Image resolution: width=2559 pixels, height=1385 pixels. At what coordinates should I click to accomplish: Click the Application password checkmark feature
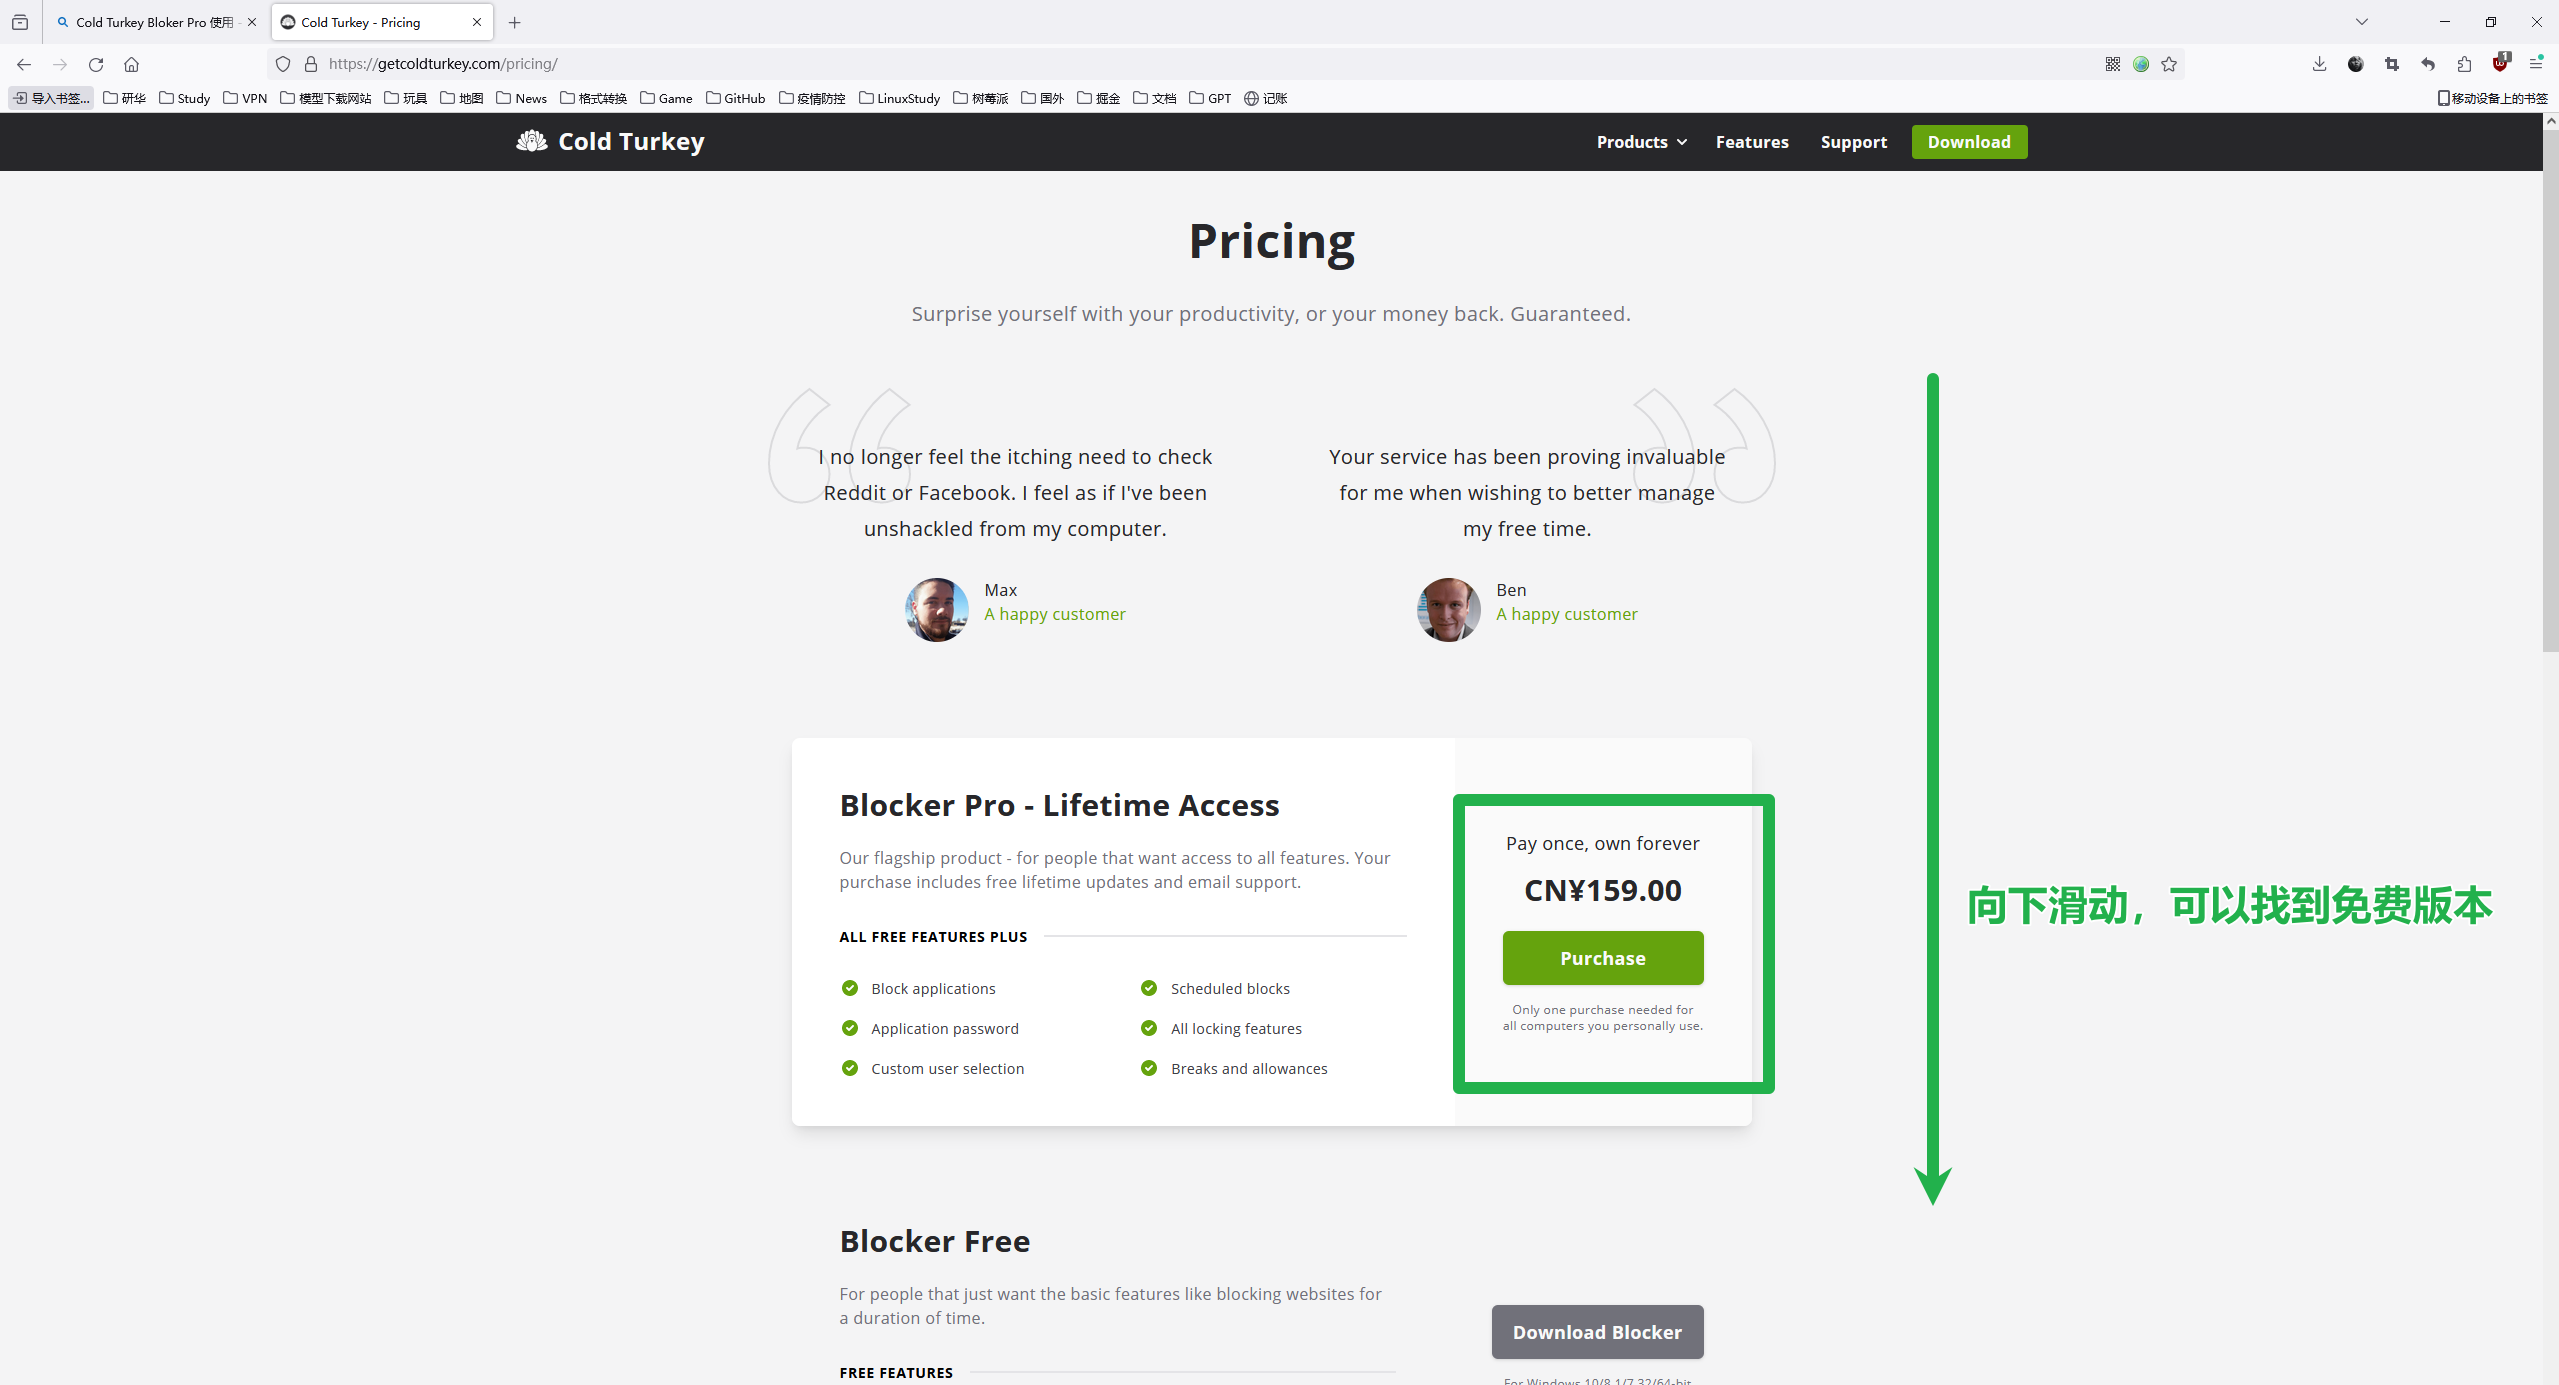[x=849, y=1027]
